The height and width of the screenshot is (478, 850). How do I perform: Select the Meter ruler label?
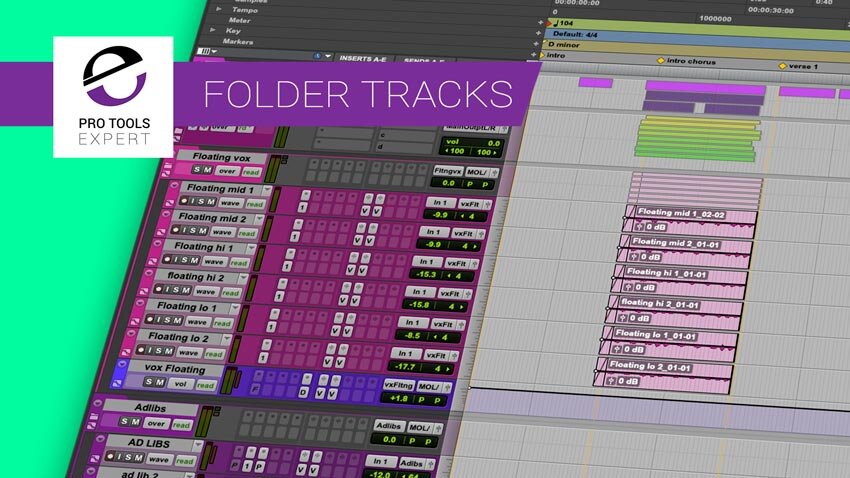[240, 20]
